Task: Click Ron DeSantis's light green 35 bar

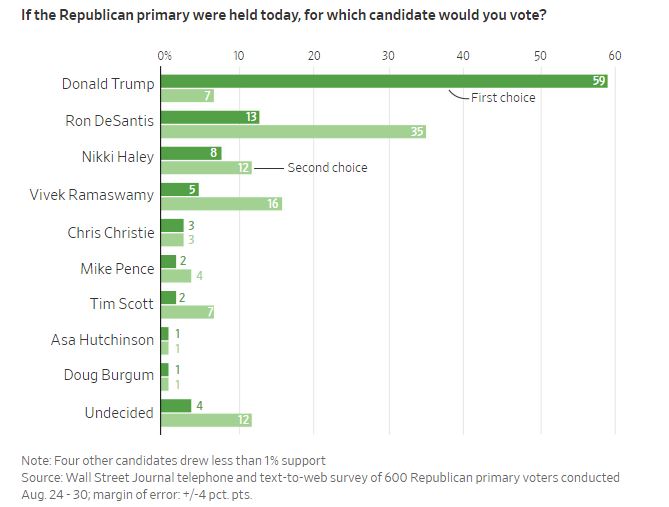Action: [x=293, y=131]
